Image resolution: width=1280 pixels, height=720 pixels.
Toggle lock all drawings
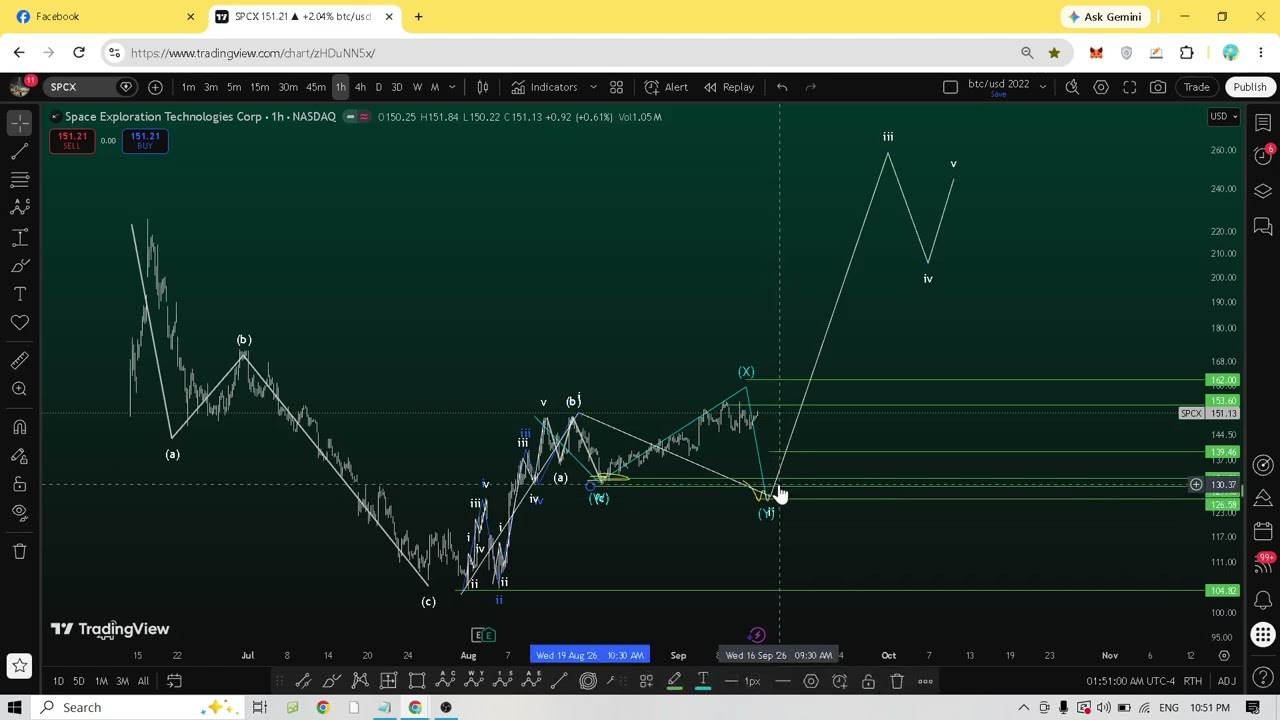[19, 484]
